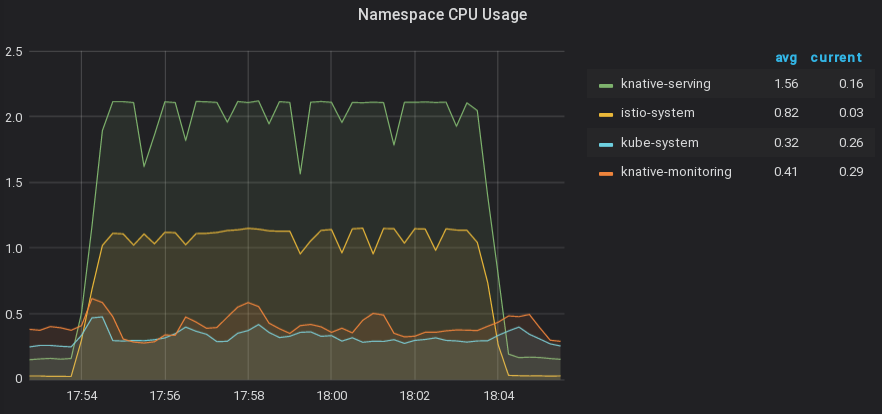Click the orange knative-monitoring color swatch
Viewport: 882px width, 414px height.
pyautogui.click(x=606, y=172)
